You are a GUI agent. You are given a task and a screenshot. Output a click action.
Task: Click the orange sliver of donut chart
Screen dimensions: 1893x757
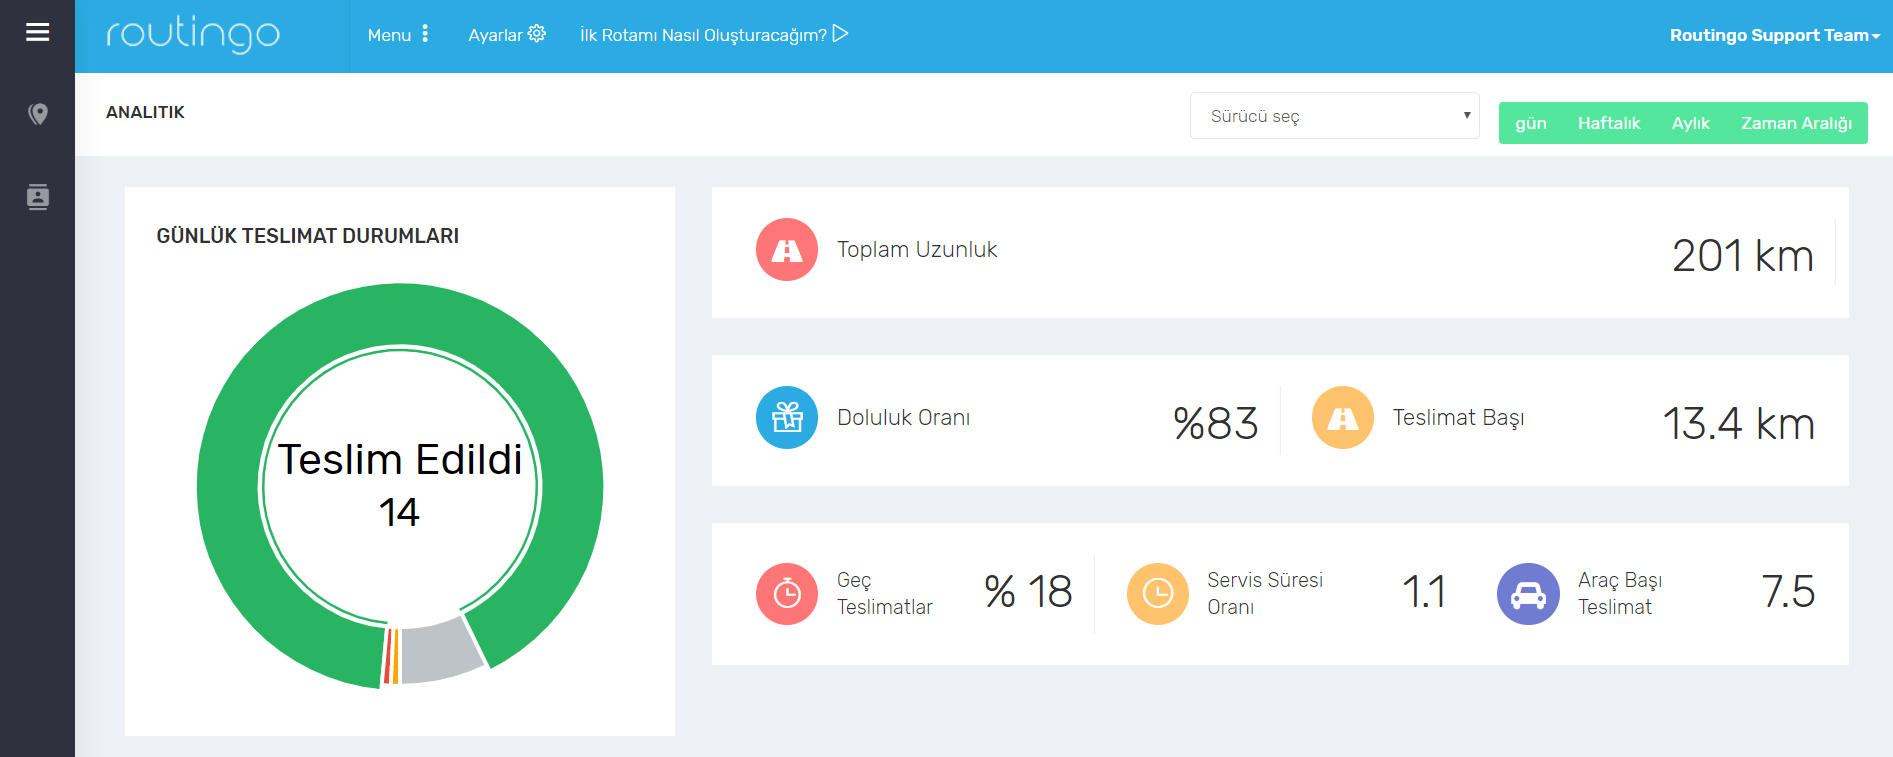[x=395, y=657]
